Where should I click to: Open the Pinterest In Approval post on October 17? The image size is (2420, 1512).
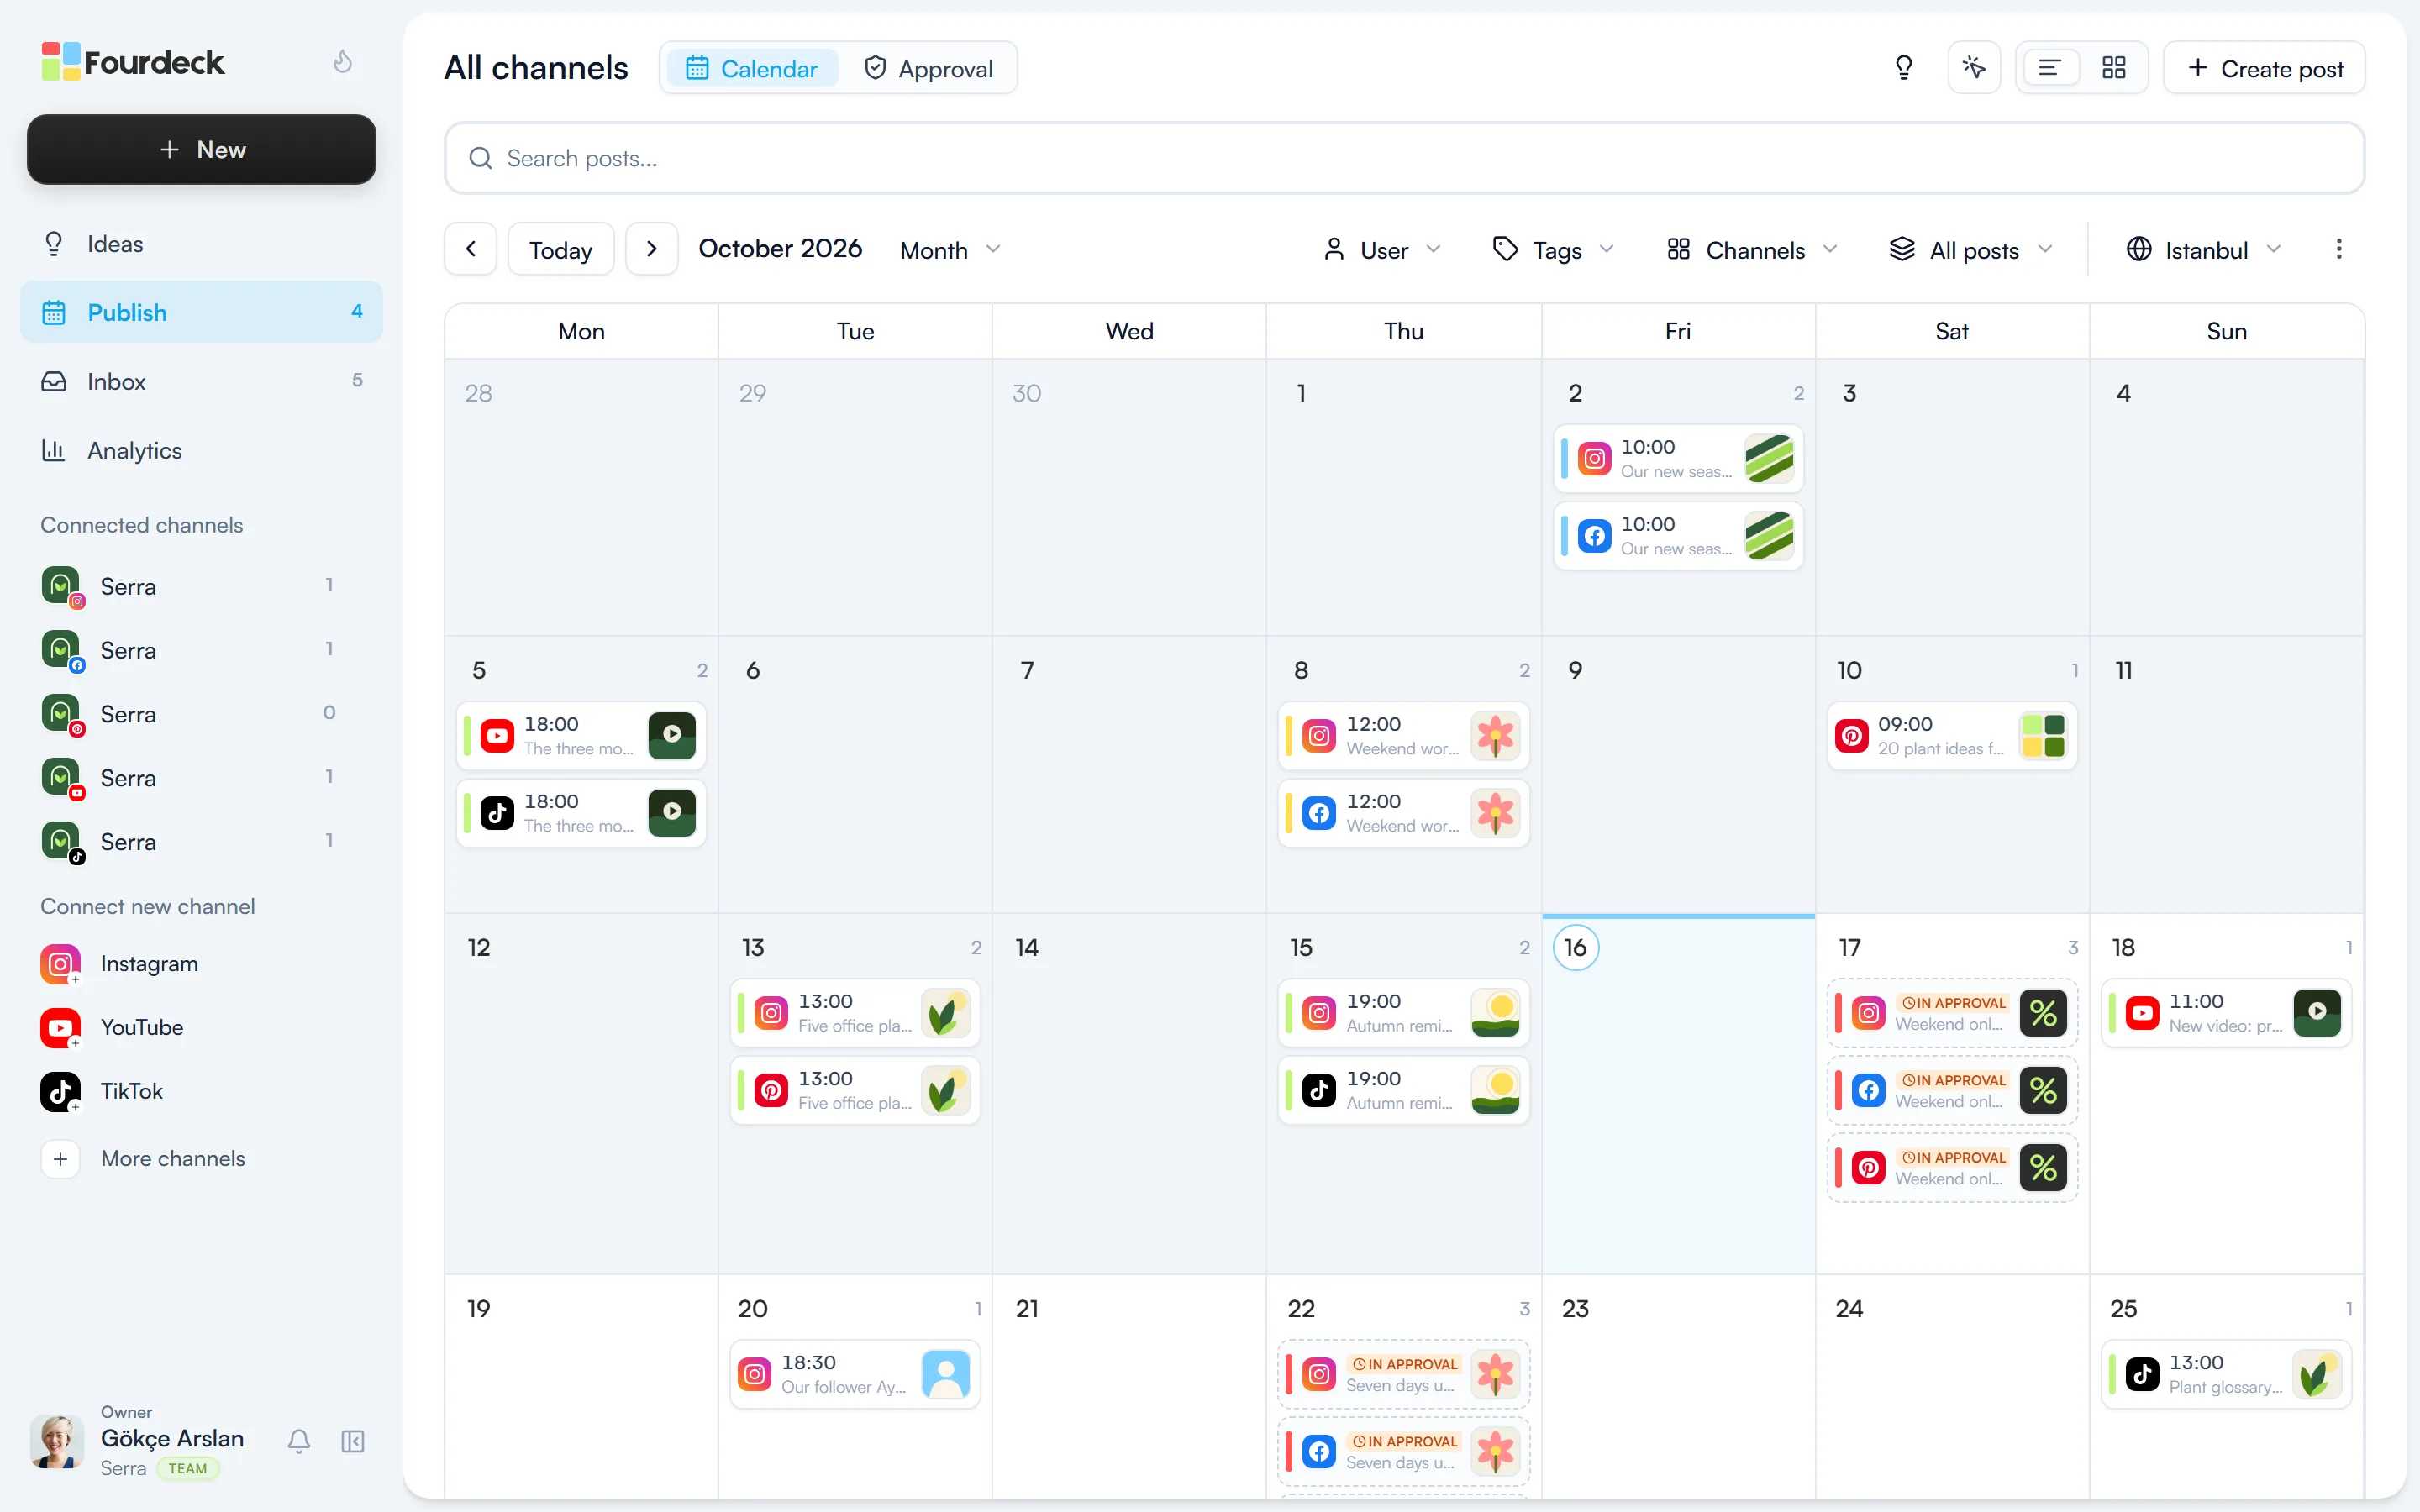1951,1168
